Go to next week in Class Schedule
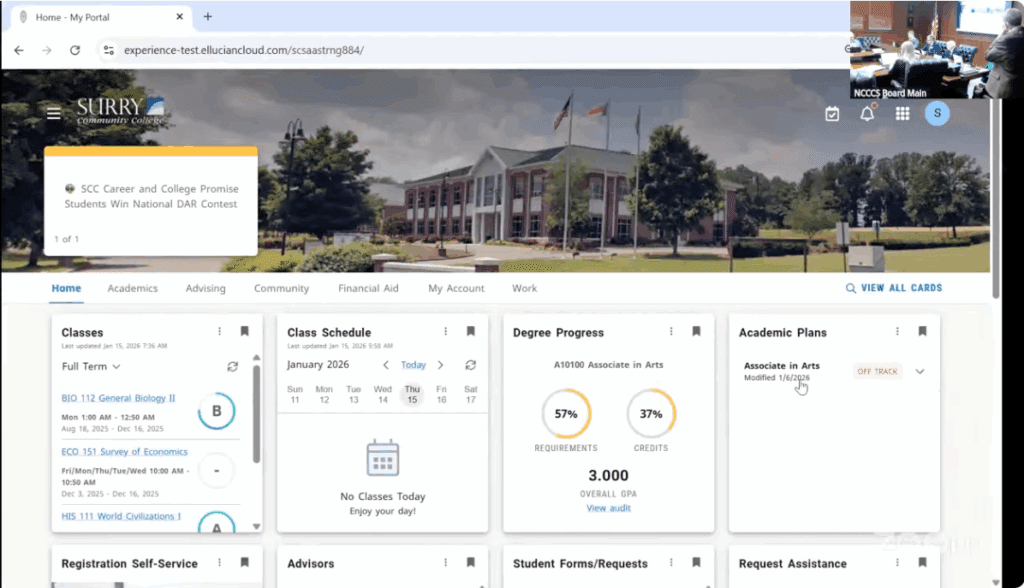 pyautogui.click(x=440, y=365)
